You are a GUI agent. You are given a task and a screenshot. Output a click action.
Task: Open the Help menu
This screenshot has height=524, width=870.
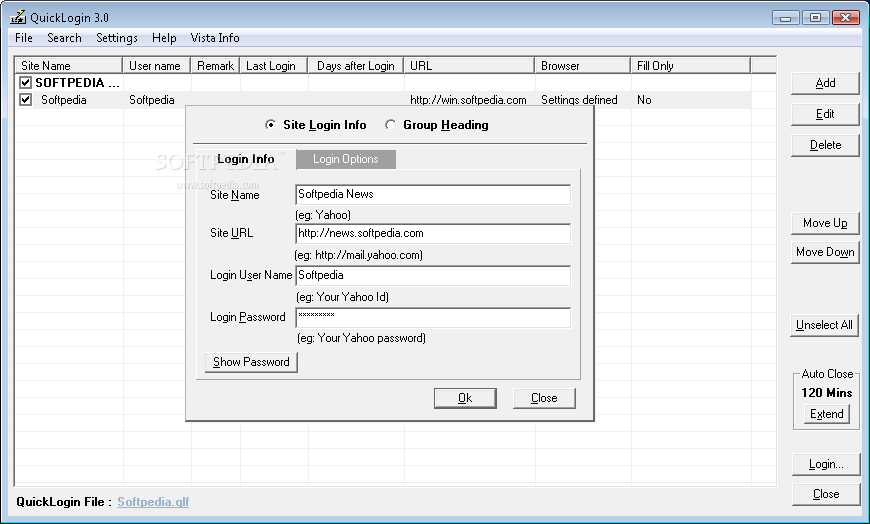[x=164, y=38]
